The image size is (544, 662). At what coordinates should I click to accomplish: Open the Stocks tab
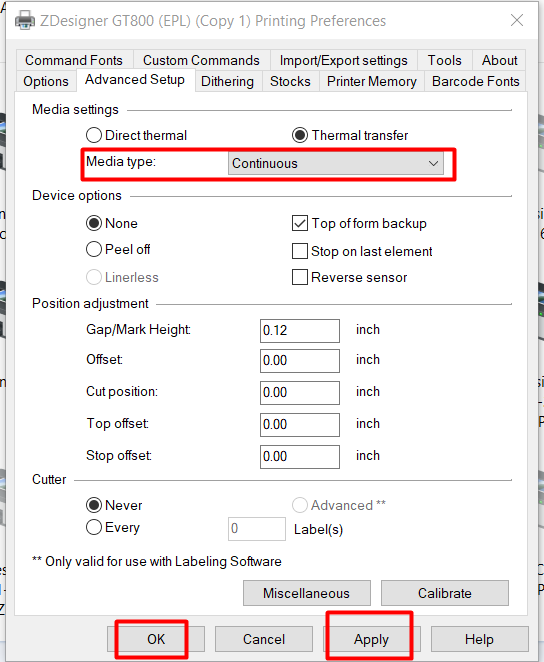(x=290, y=81)
